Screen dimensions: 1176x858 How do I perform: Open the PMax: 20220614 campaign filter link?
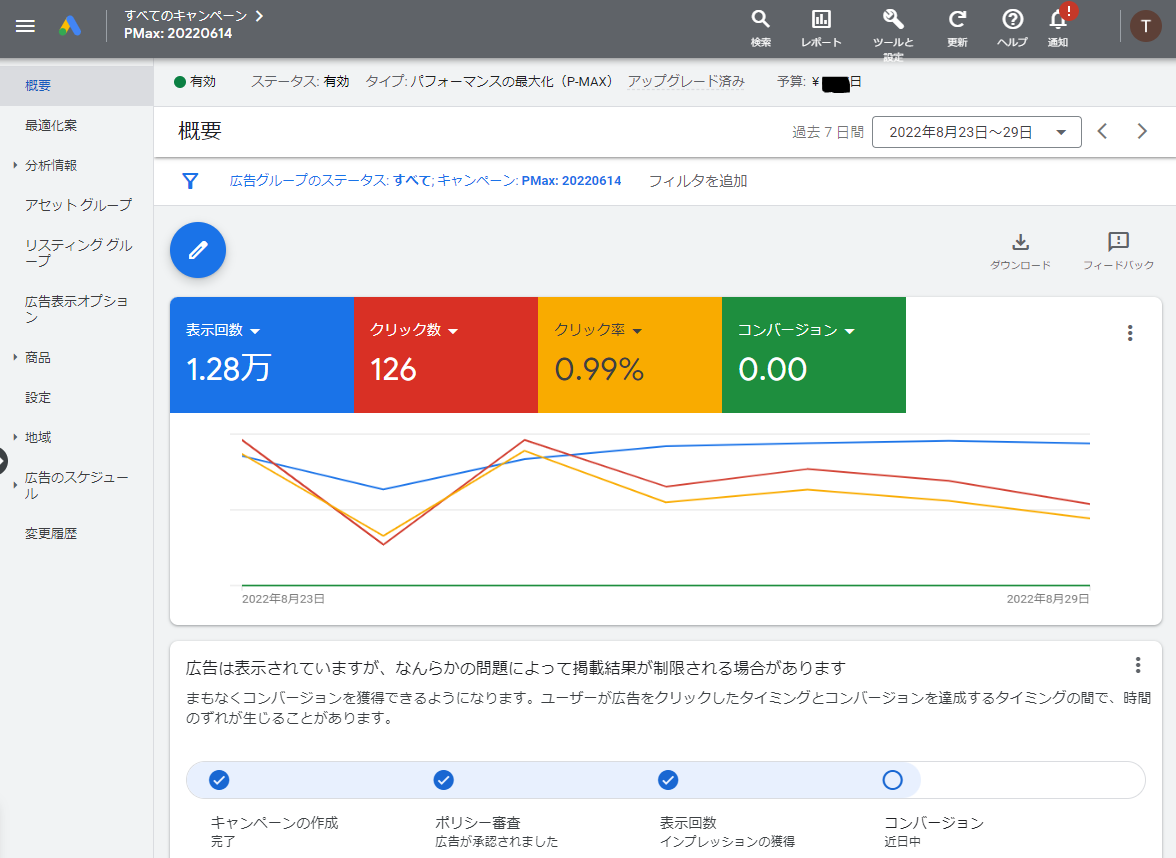click(x=573, y=181)
